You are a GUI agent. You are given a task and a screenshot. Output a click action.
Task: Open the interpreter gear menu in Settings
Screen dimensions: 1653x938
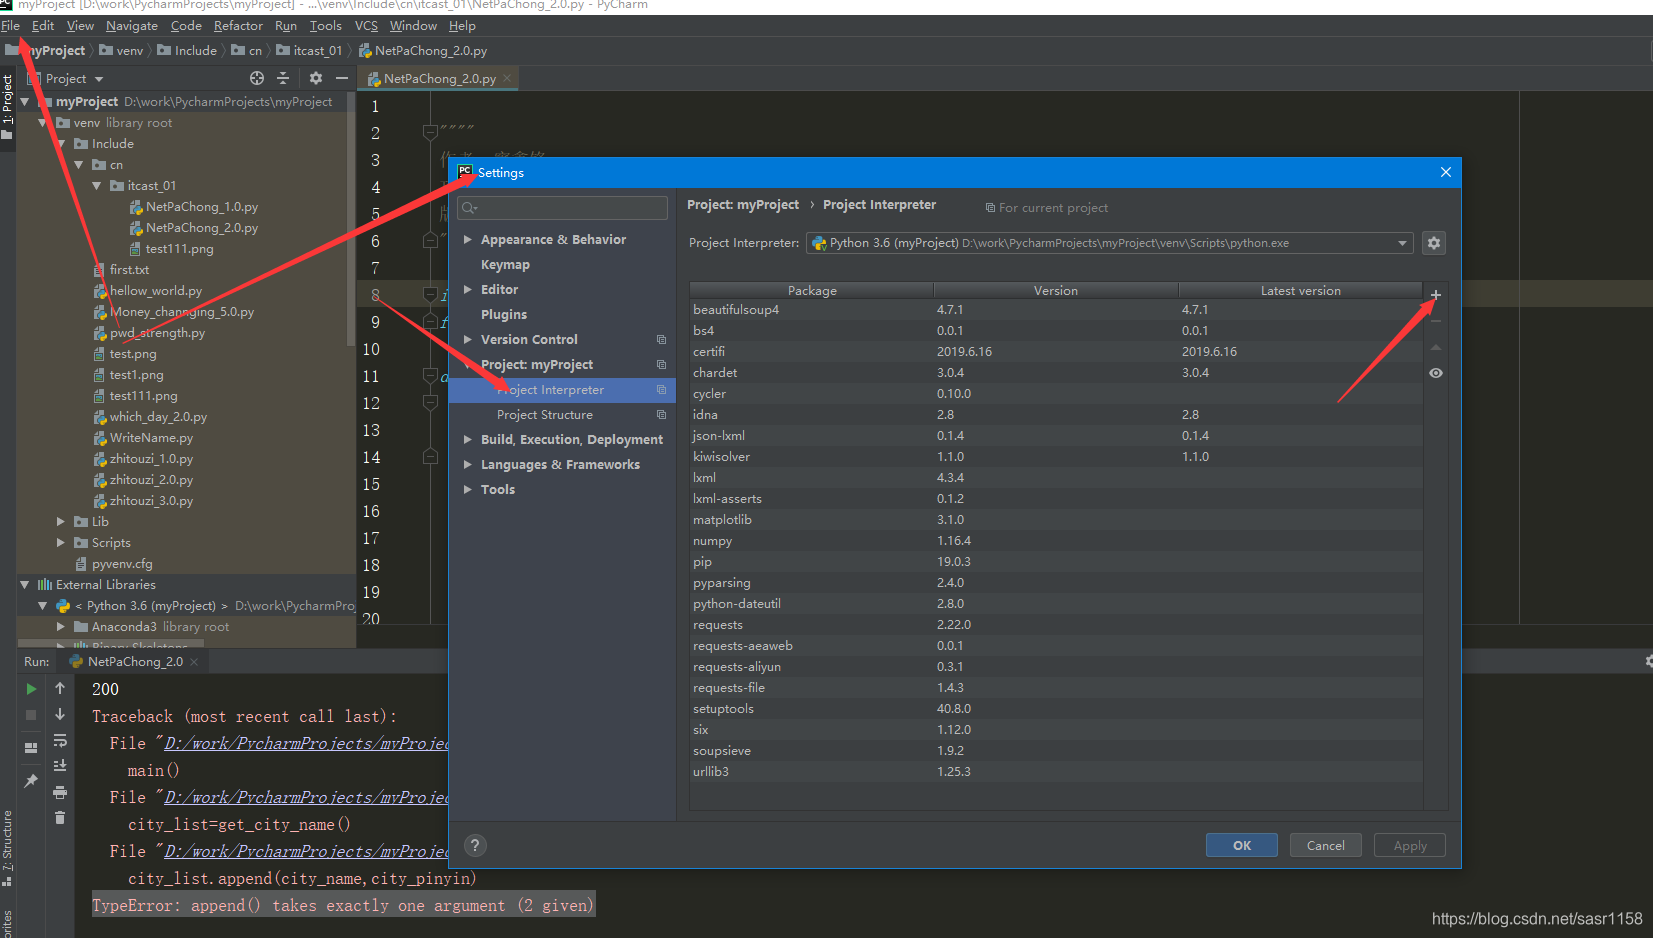pos(1434,243)
